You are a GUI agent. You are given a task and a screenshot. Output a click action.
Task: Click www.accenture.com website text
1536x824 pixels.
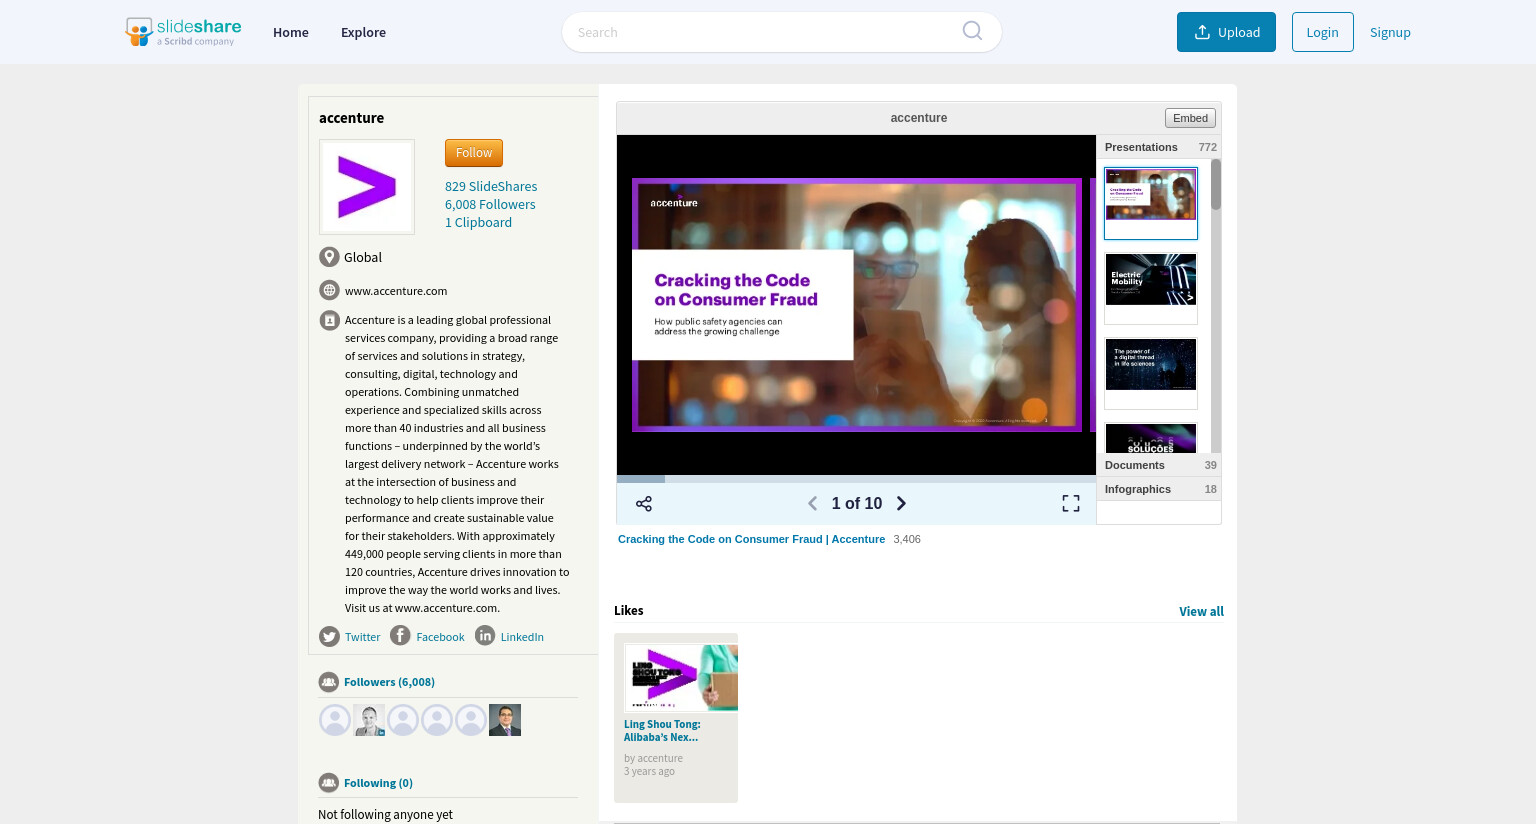(x=396, y=291)
